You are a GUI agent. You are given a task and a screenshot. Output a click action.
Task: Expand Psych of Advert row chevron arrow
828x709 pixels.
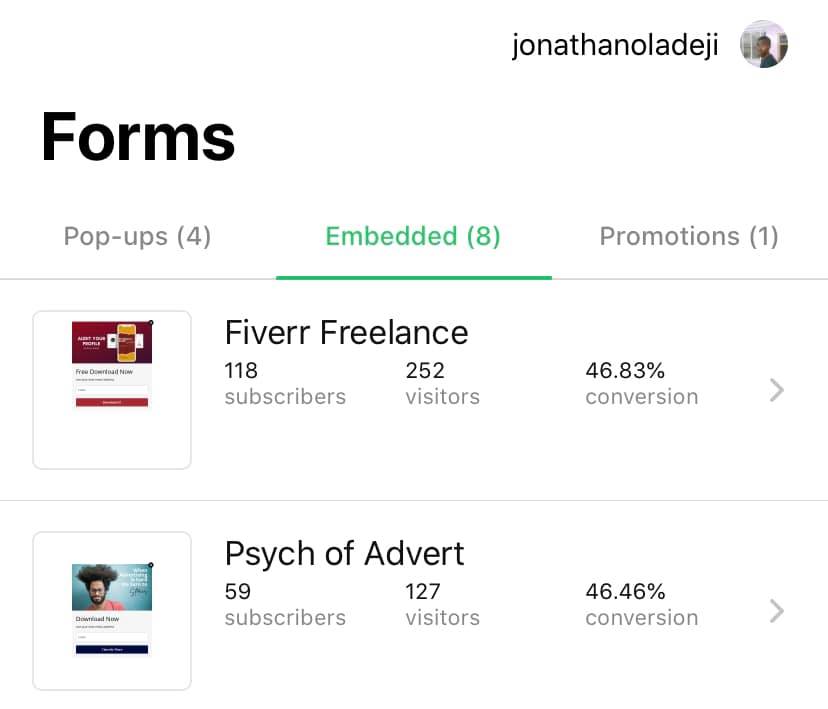point(776,611)
